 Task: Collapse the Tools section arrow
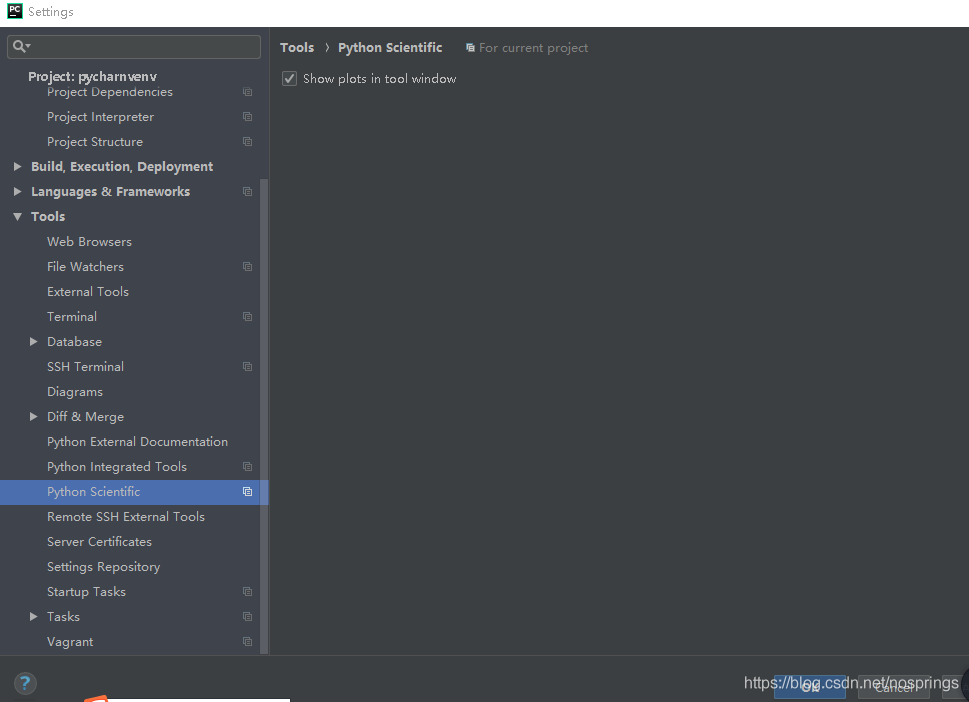pos(17,216)
